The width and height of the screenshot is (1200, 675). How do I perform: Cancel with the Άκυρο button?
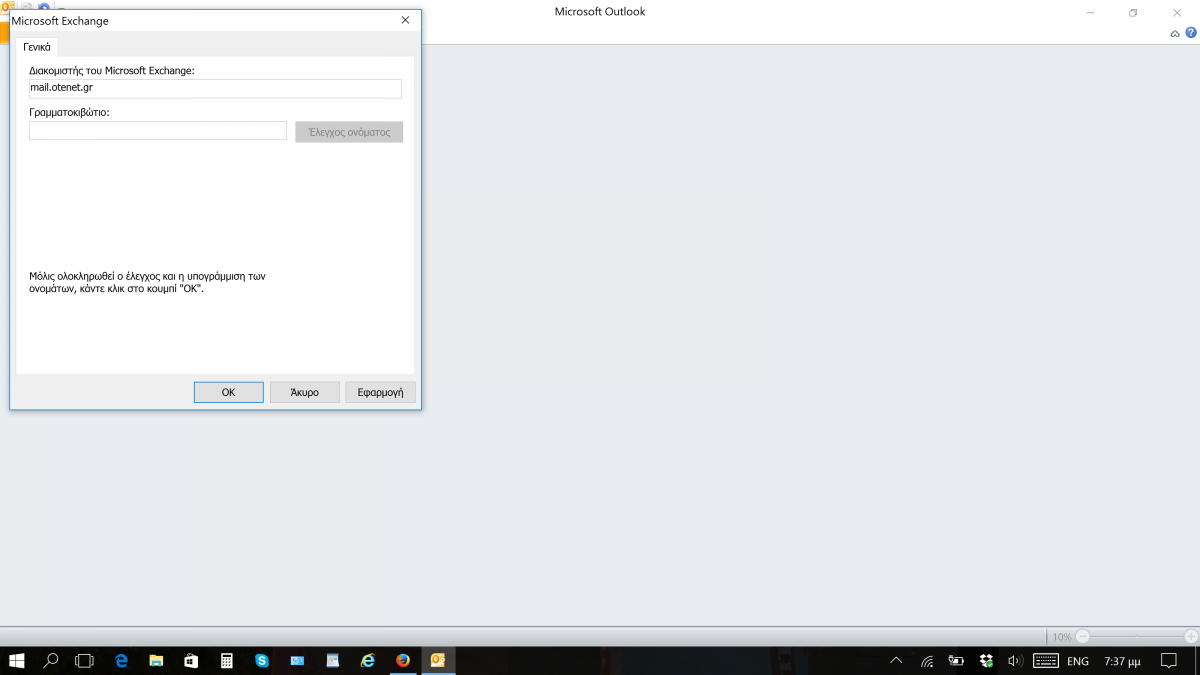tap(305, 393)
